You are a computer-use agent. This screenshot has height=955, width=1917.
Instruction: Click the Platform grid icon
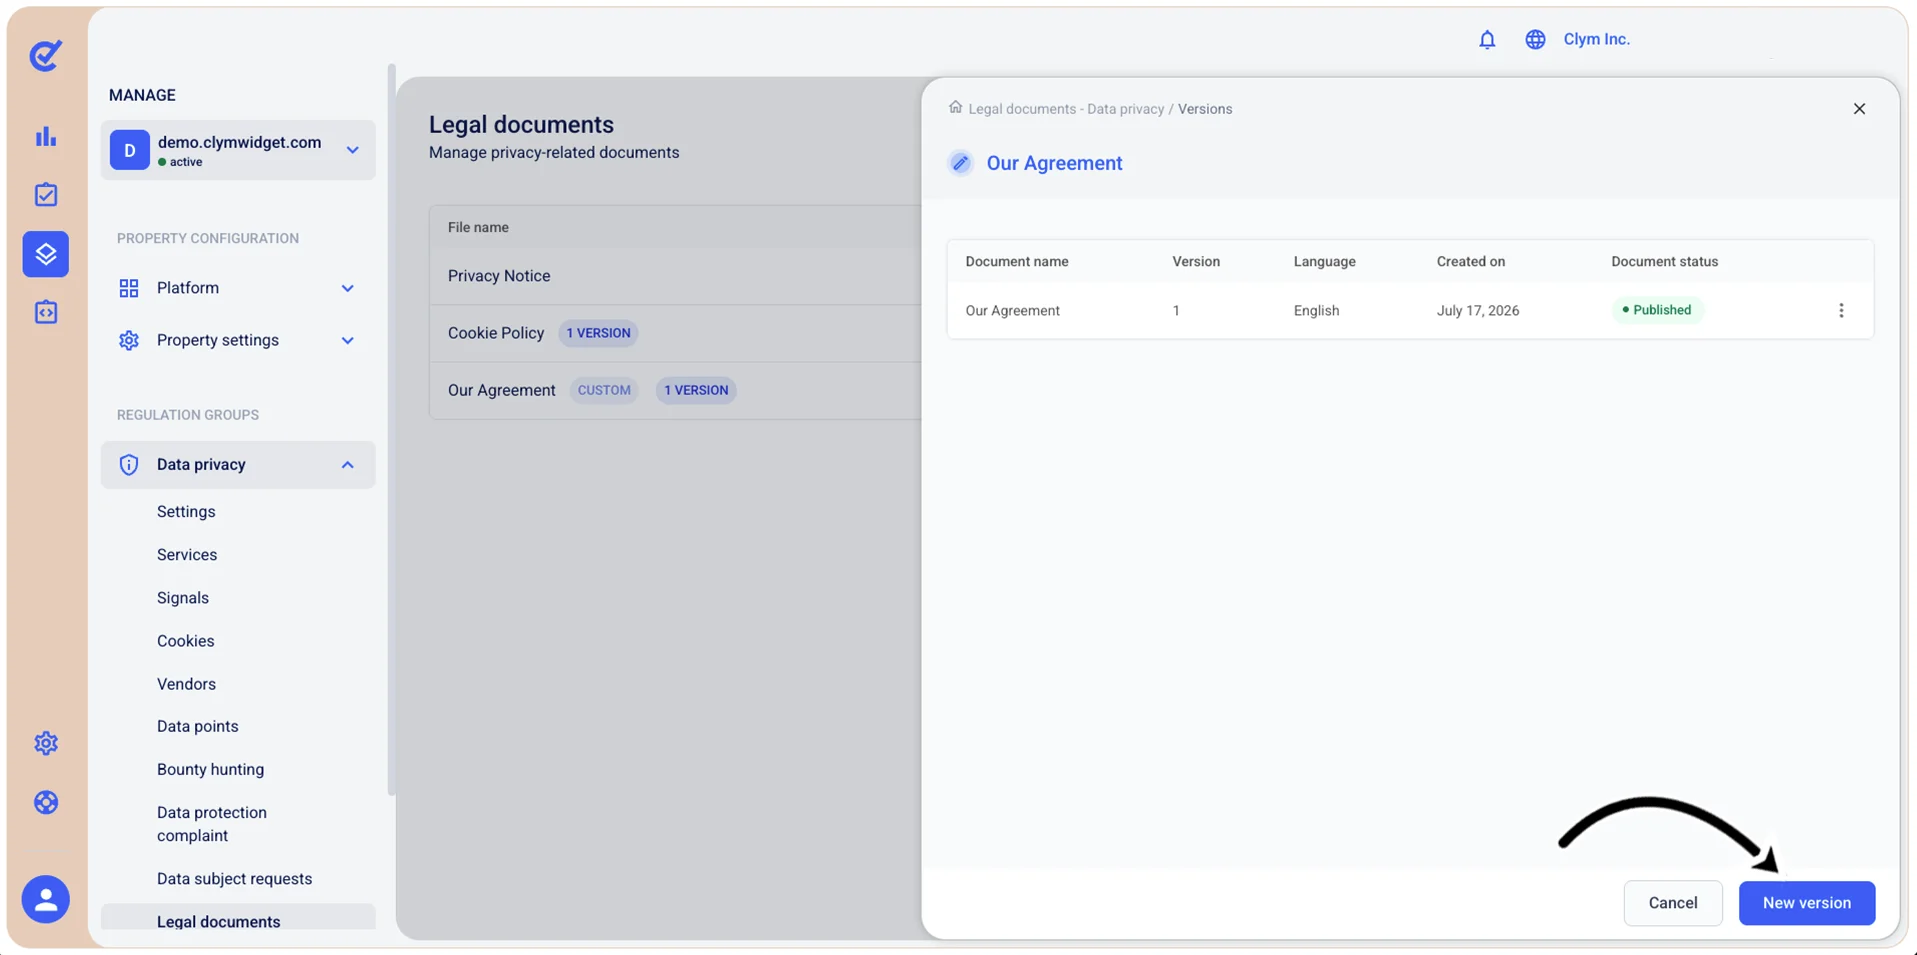tap(129, 288)
